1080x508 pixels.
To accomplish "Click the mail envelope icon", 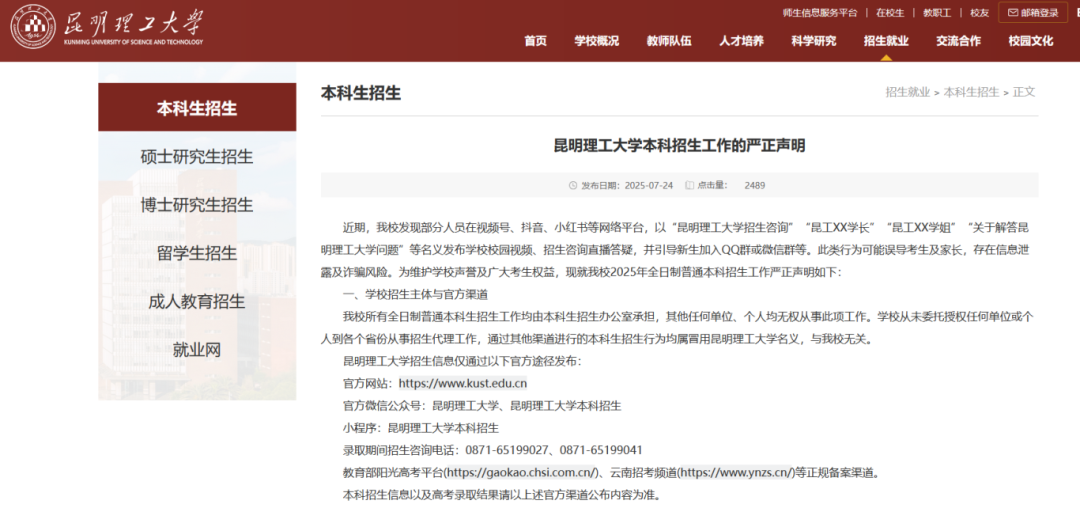I will pyautogui.click(x=1013, y=13).
